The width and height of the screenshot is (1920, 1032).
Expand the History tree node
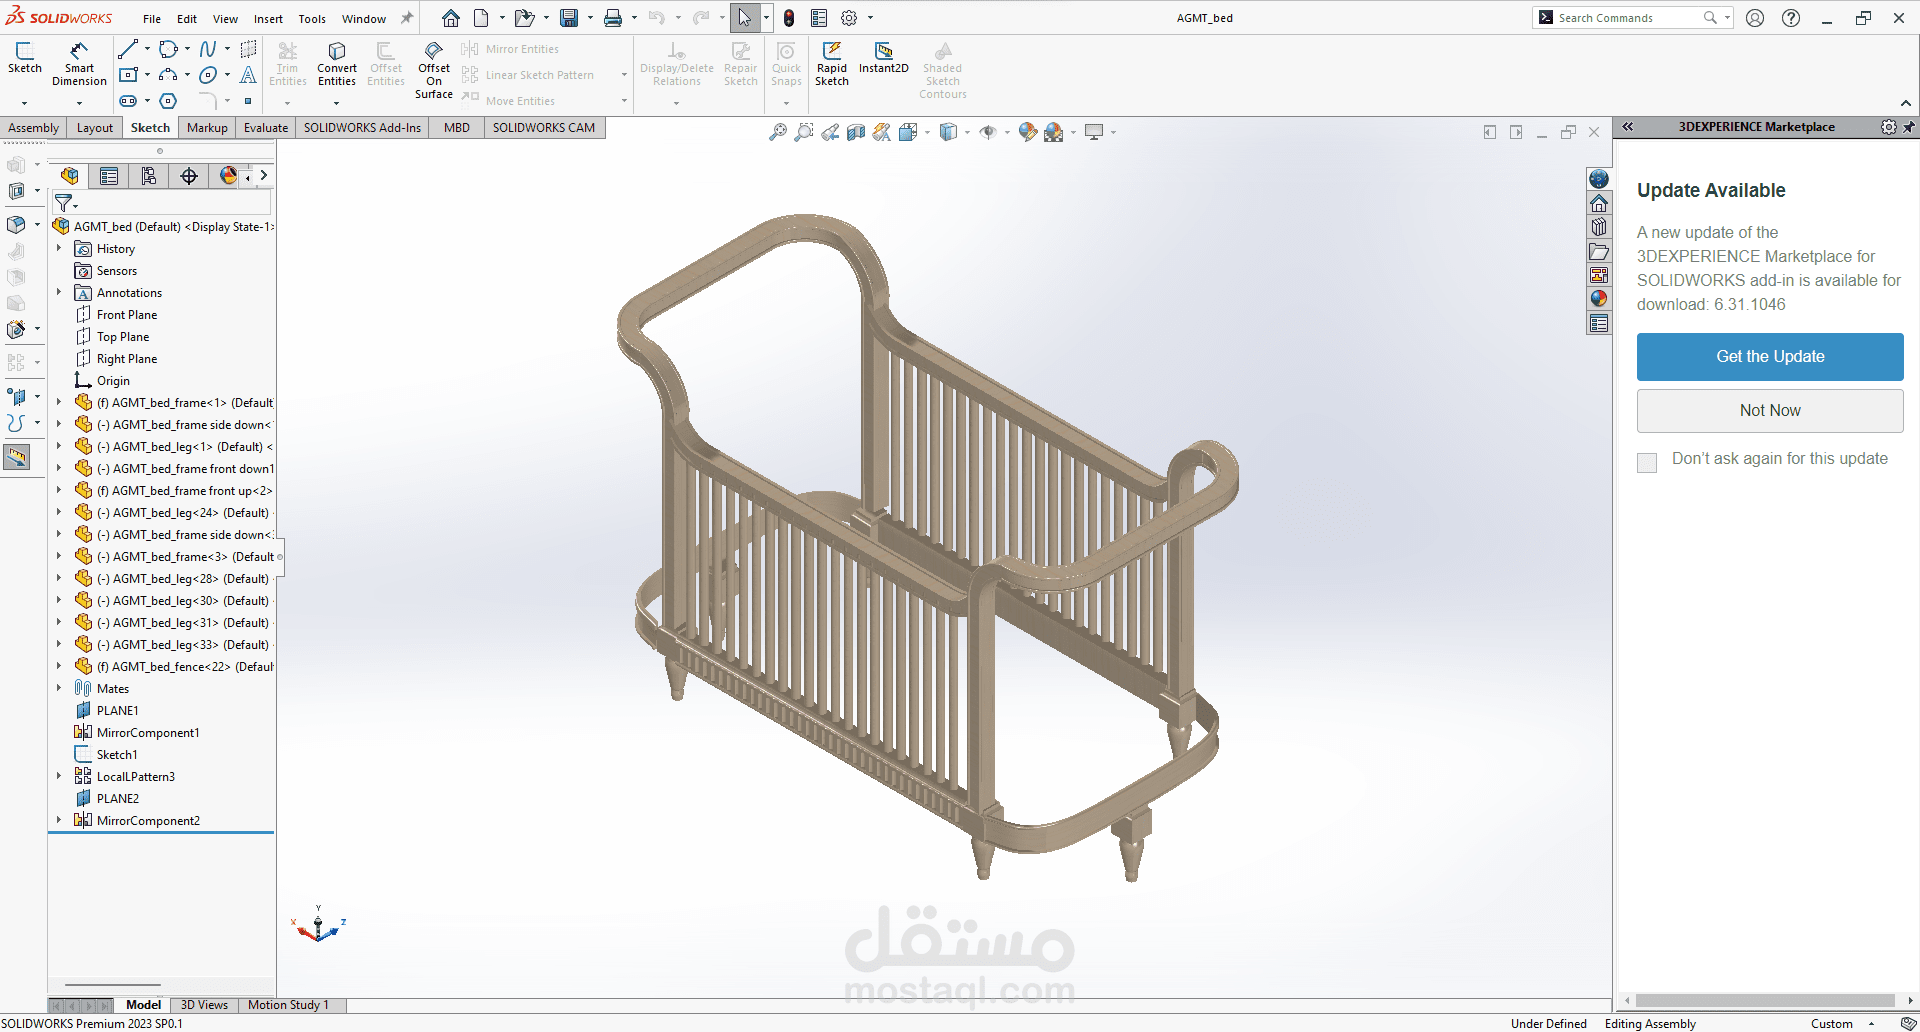[59, 248]
